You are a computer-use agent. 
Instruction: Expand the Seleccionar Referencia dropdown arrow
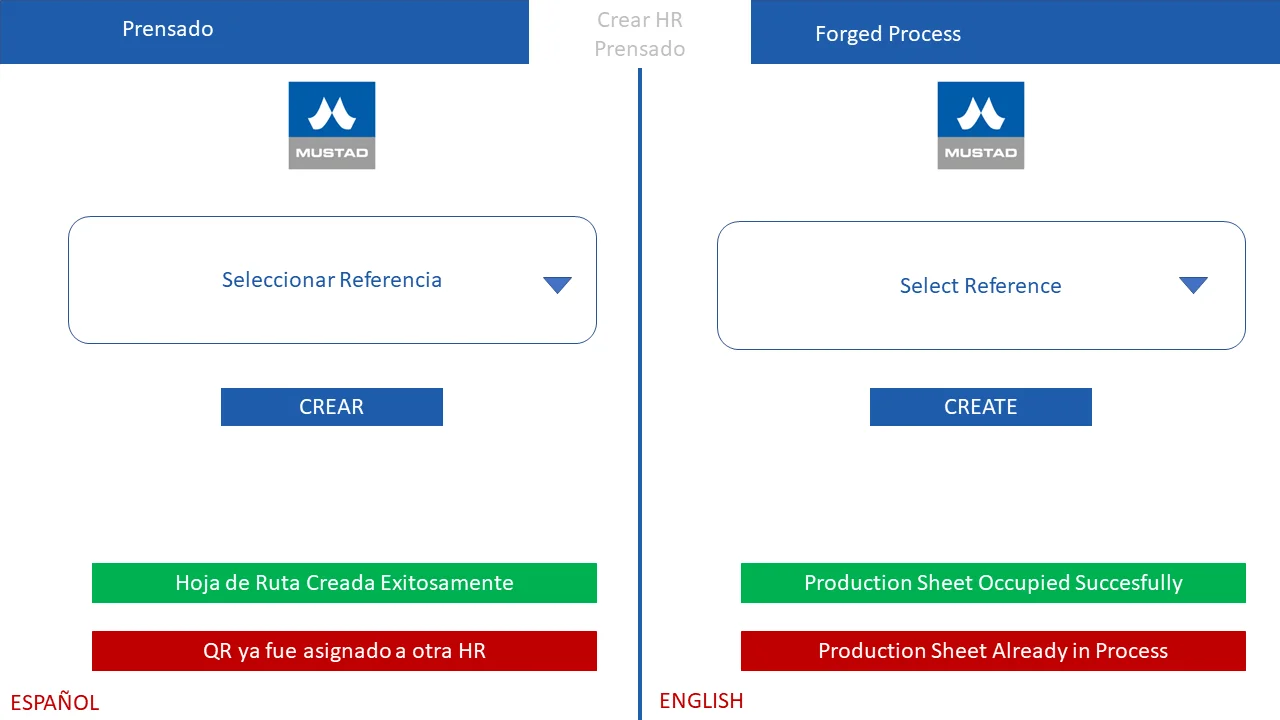click(x=557, y=285)
